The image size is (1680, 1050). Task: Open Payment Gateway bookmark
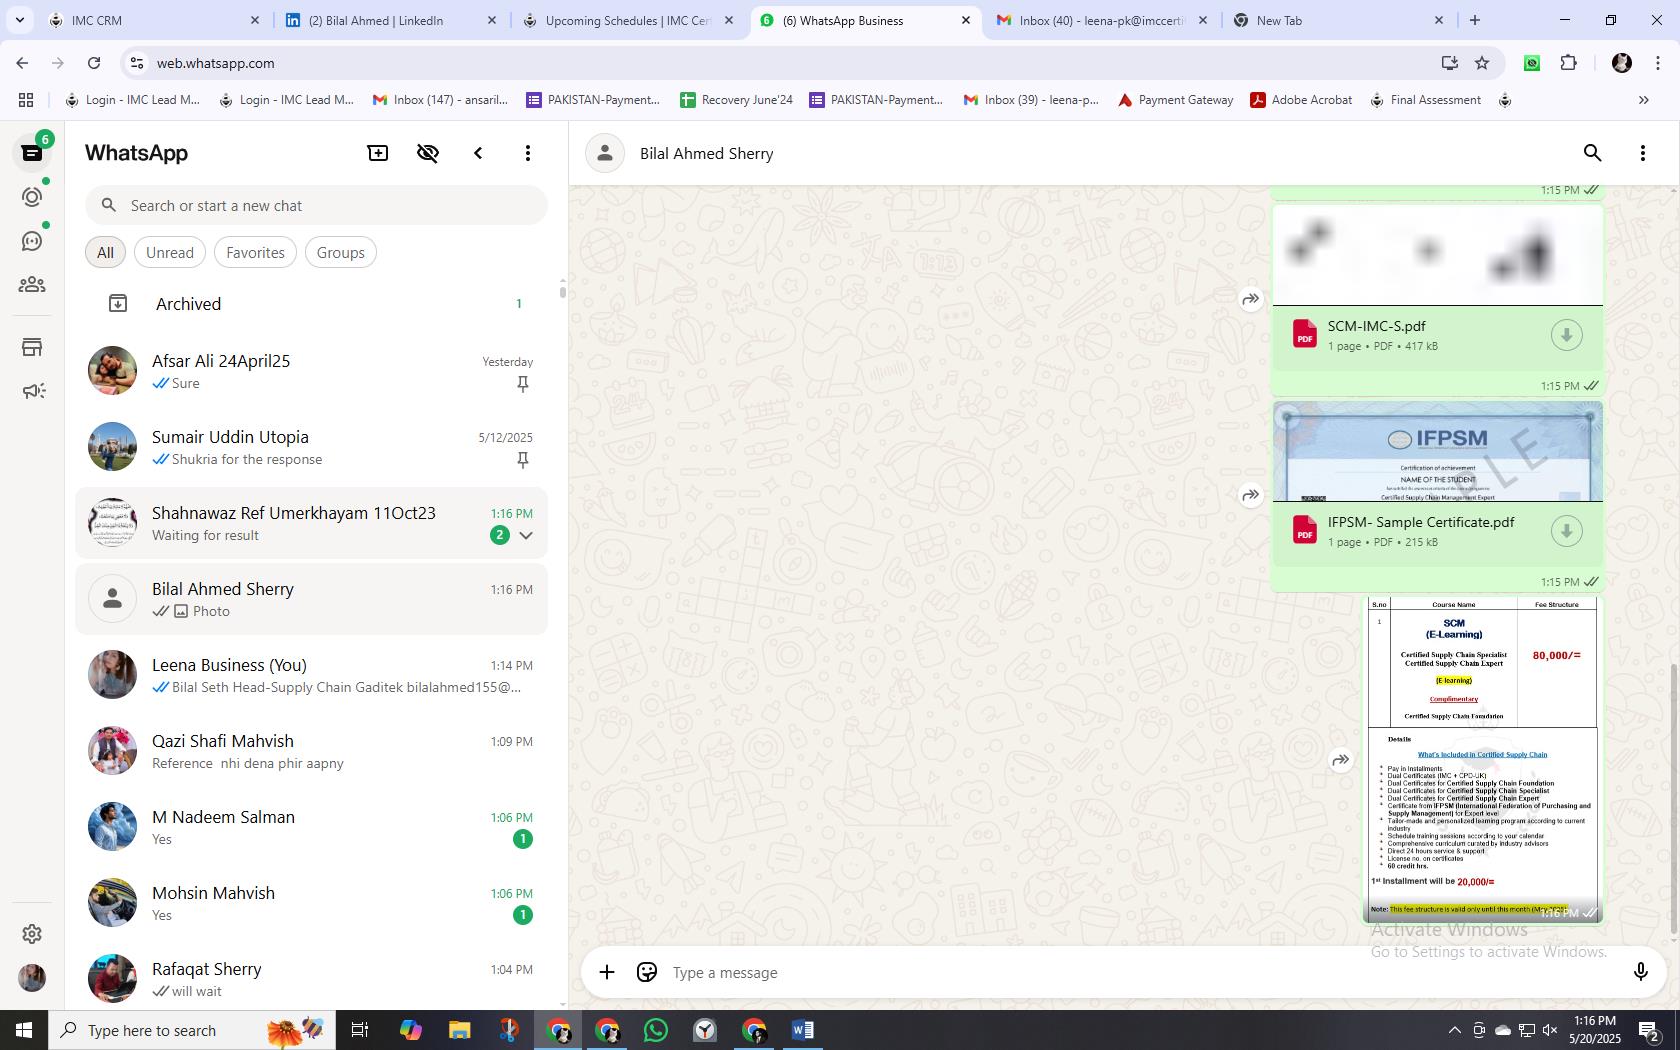point(1175,100)
